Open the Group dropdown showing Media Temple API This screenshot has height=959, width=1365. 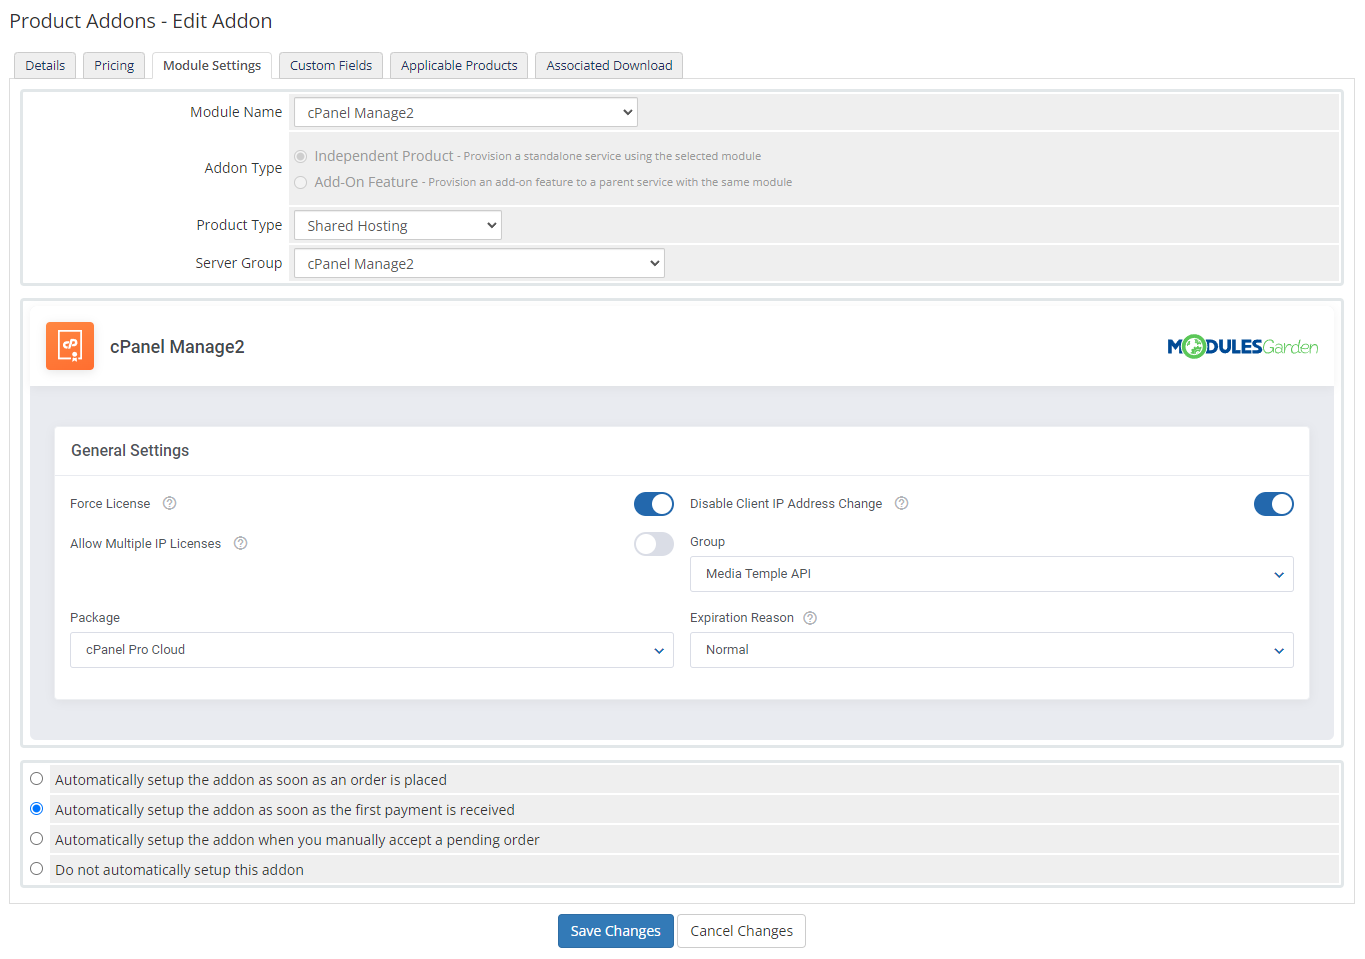pos(991,573)
